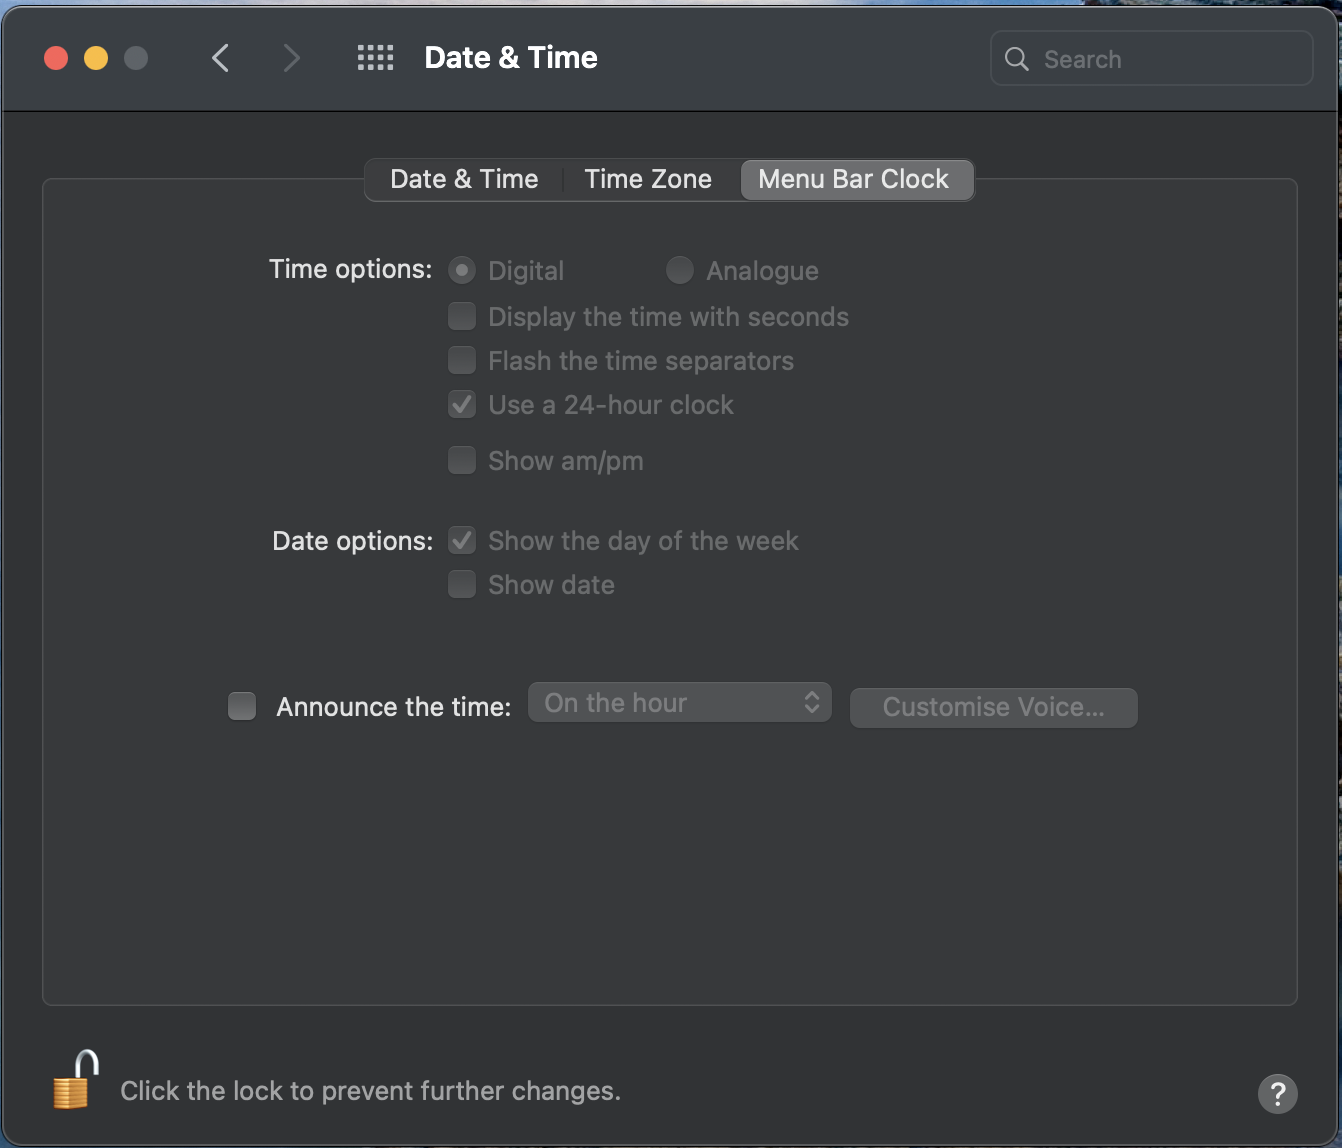Image resolution: width=1342 pixels, height=1148 pixels.
Task: Select the Analogue radio button
Action: [x=680, y=270]
